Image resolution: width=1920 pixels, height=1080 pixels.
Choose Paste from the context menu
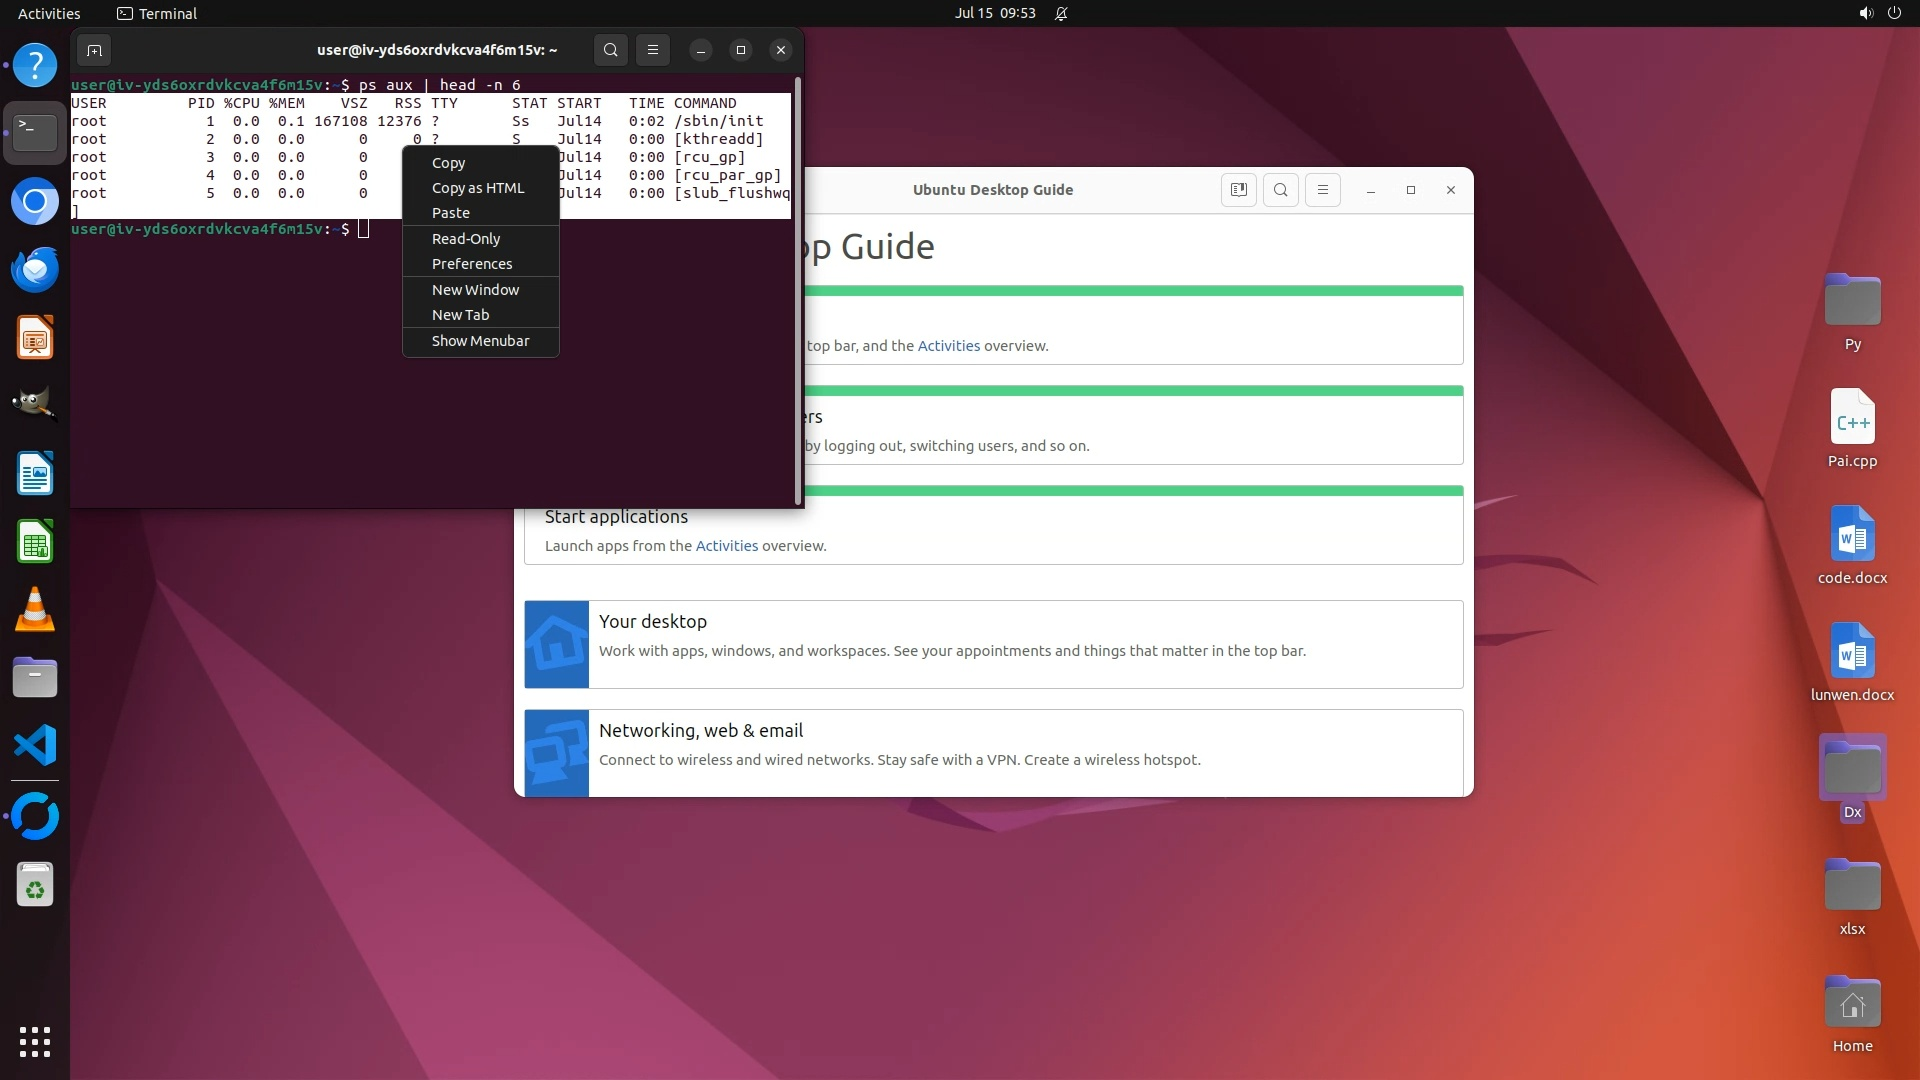(450, 213)
